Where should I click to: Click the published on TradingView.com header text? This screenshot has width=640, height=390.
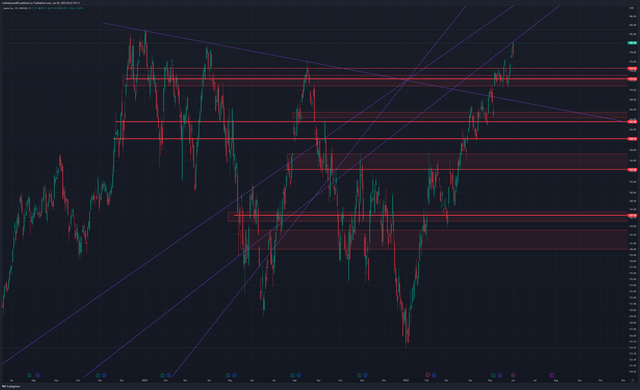[x=41, y=3]
